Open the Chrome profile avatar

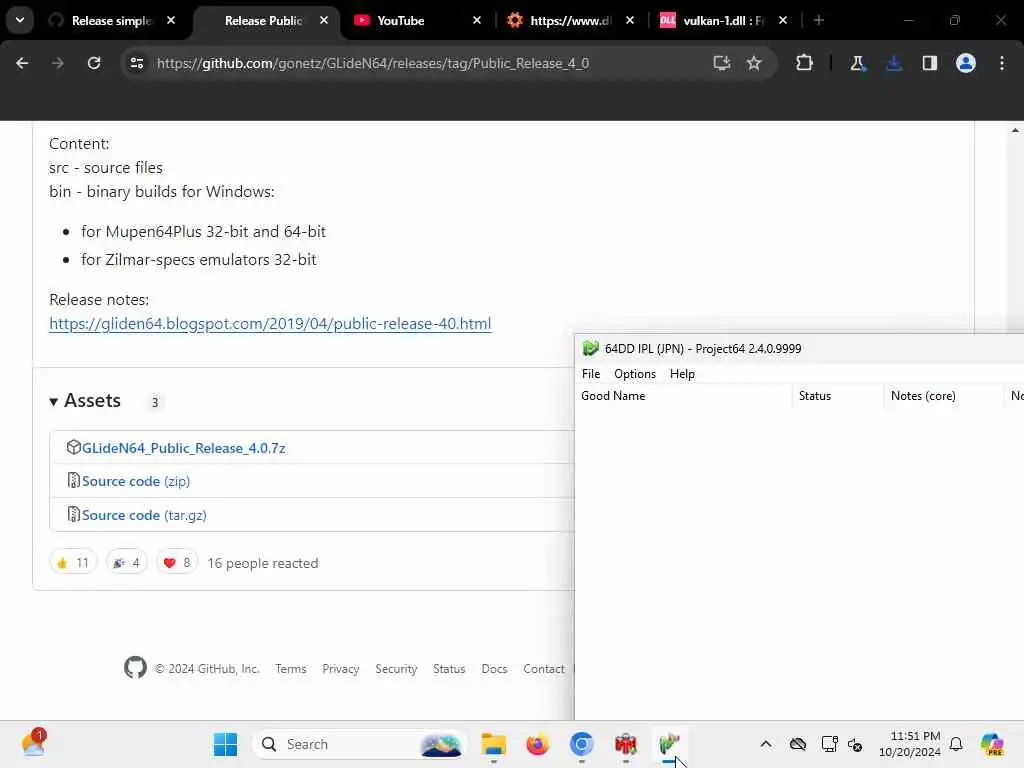[x=966, y=63]
